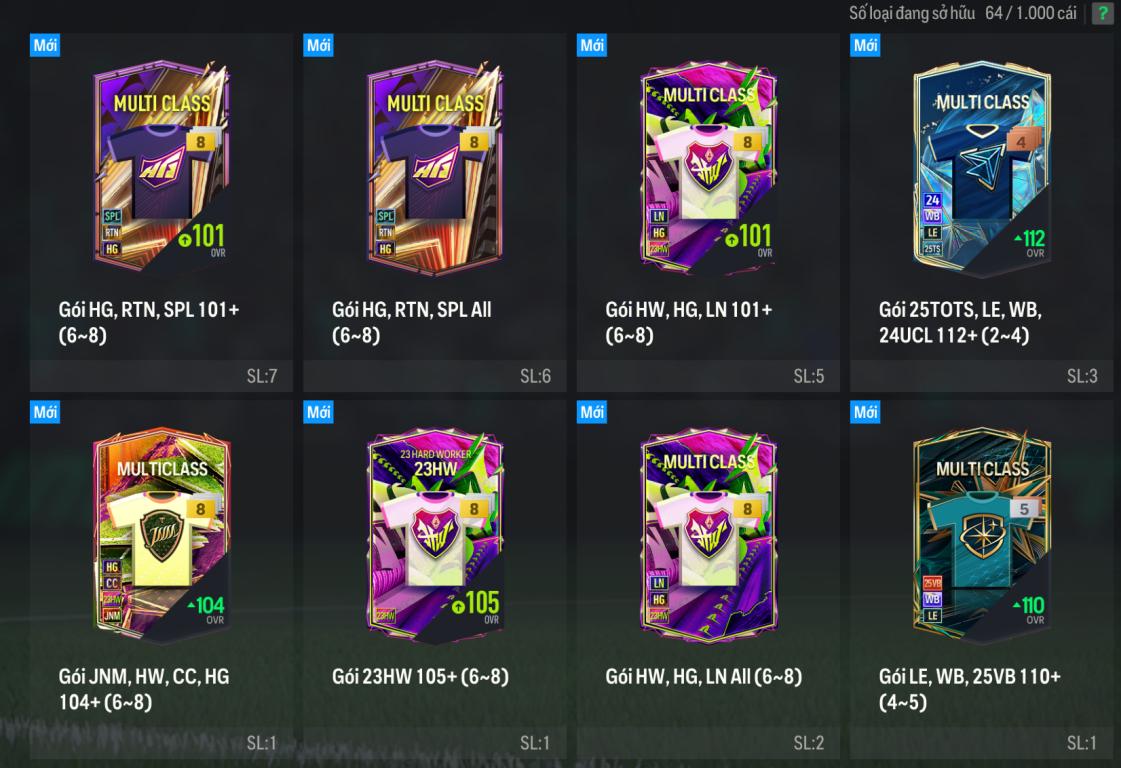Click the SL:7 quantity bar

point(162,376)
